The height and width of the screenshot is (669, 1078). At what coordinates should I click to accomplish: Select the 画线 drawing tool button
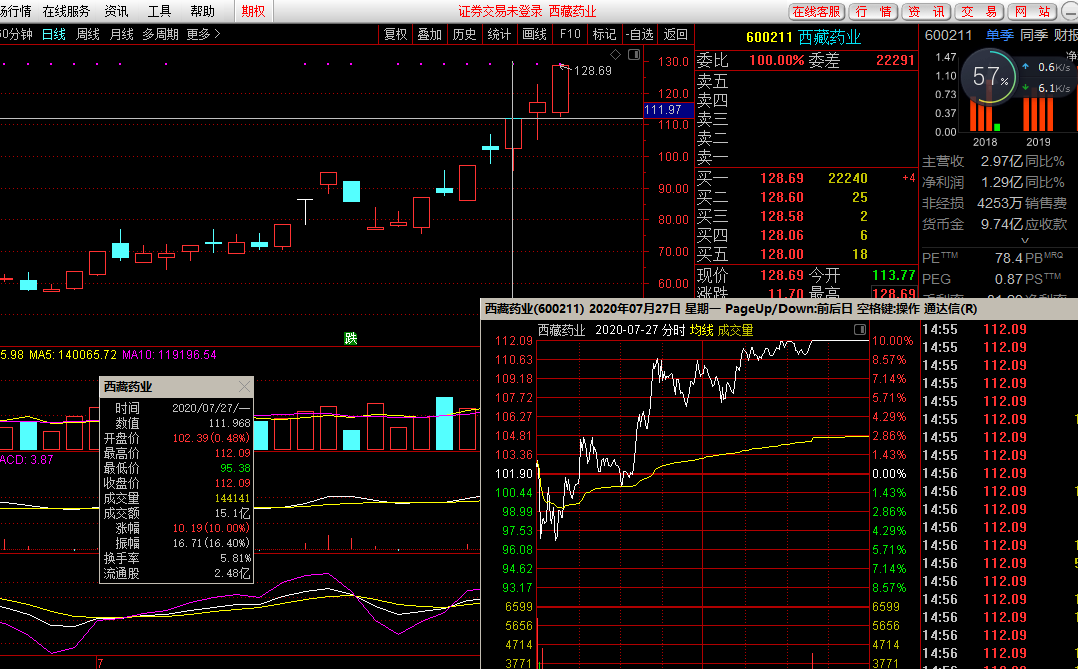(534, 34)
